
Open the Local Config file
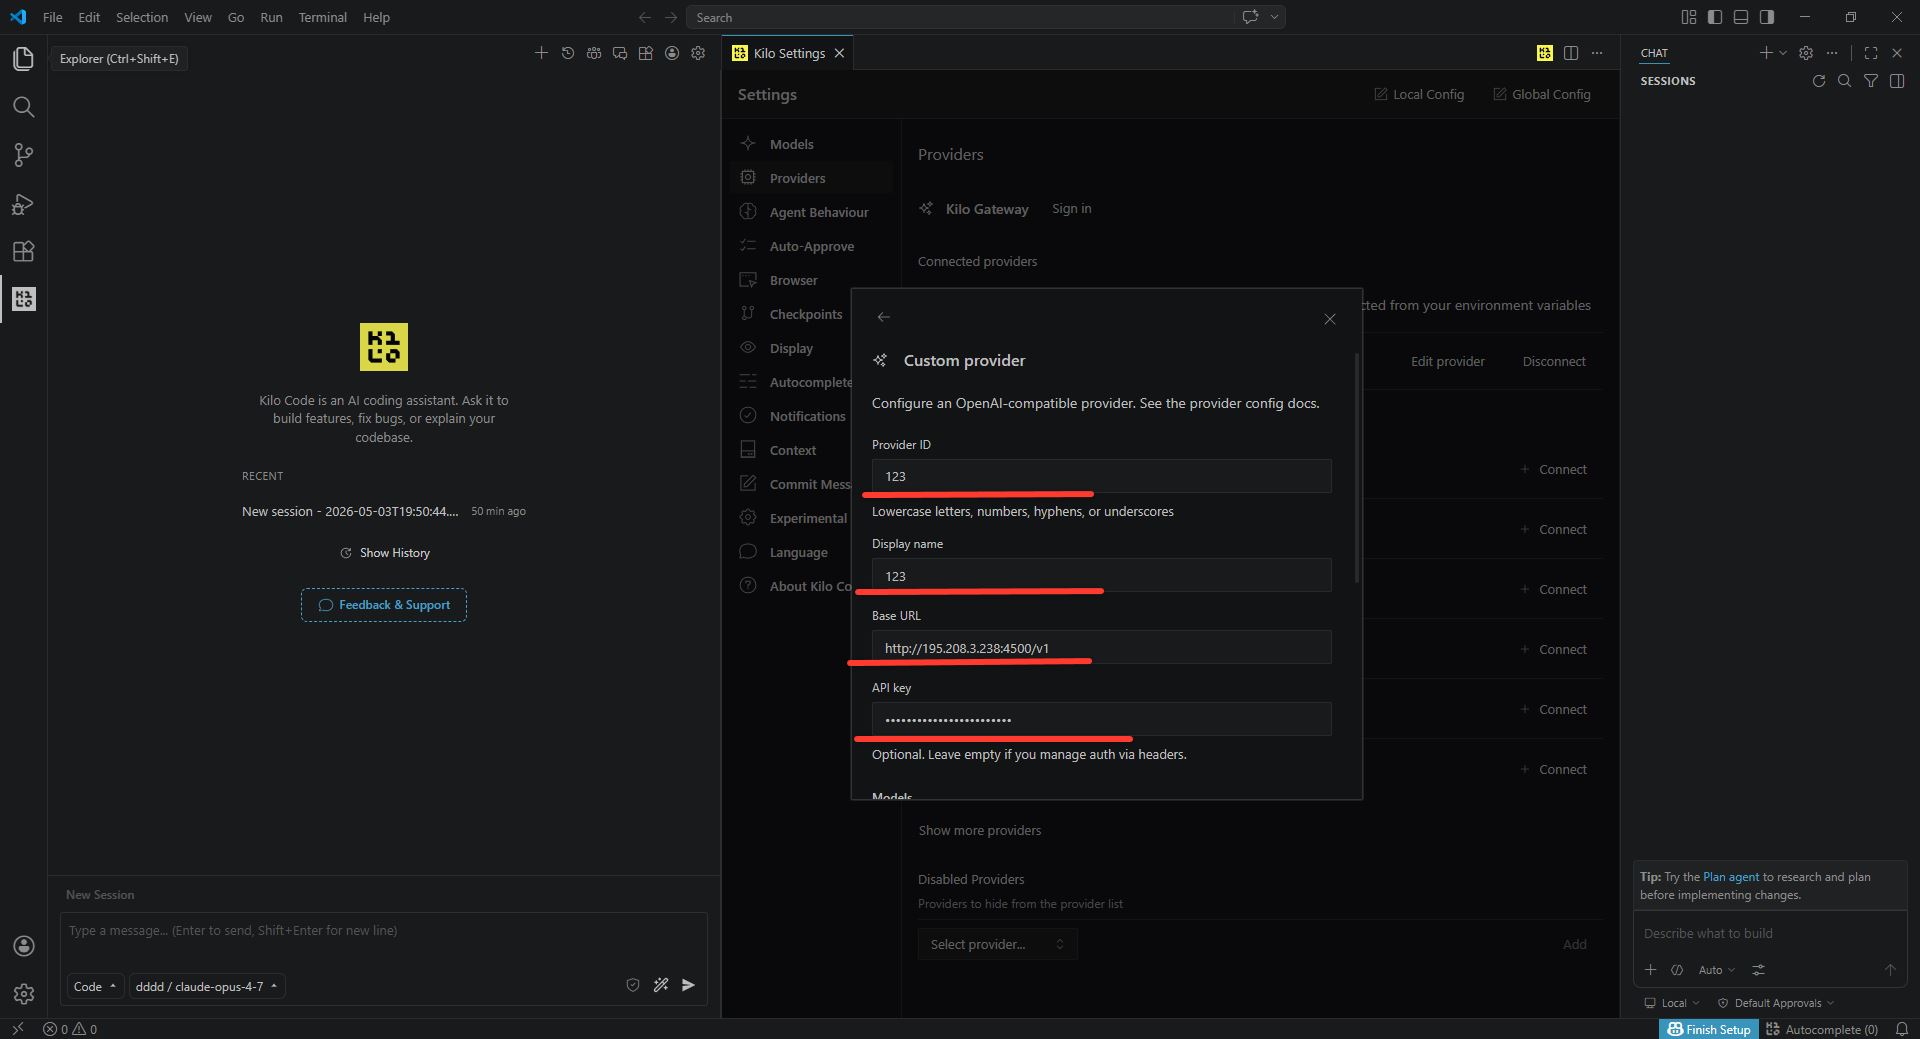[x=1419, y=94]
